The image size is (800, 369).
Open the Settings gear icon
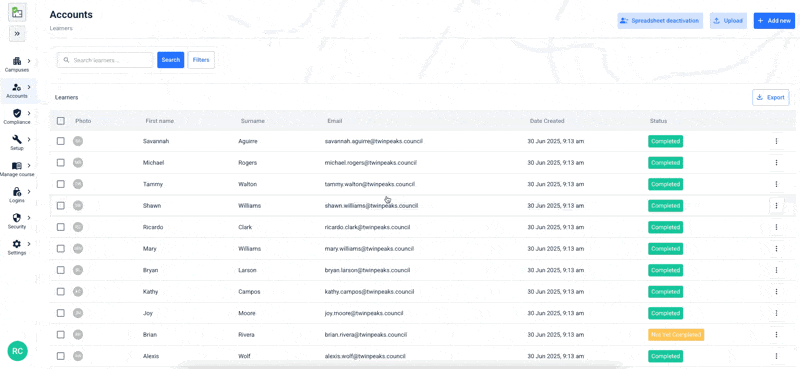(x=17, y=244)
